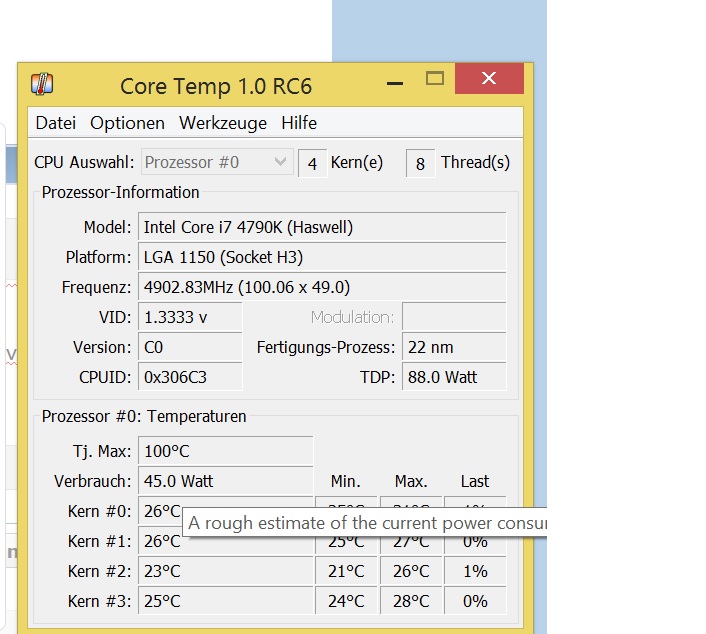Click the TDP value 88.0 Watt
The image size is (706, 634).
click(x=454, y=377)
